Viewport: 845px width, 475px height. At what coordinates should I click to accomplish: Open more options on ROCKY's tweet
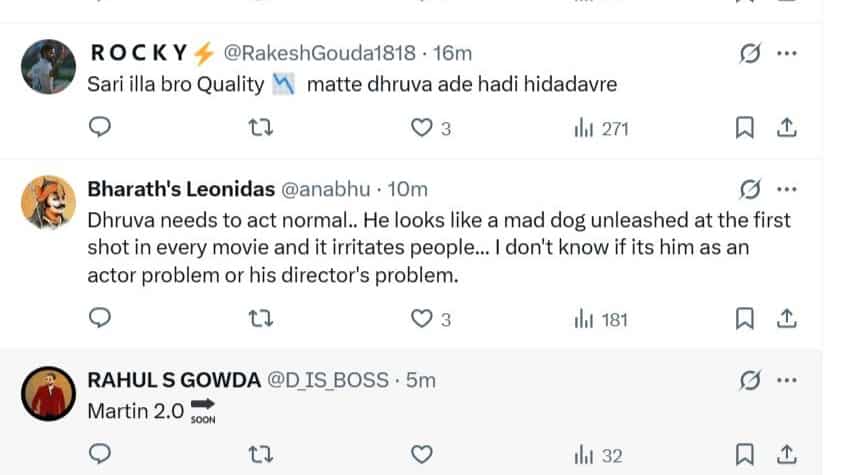tap(787, 53)
